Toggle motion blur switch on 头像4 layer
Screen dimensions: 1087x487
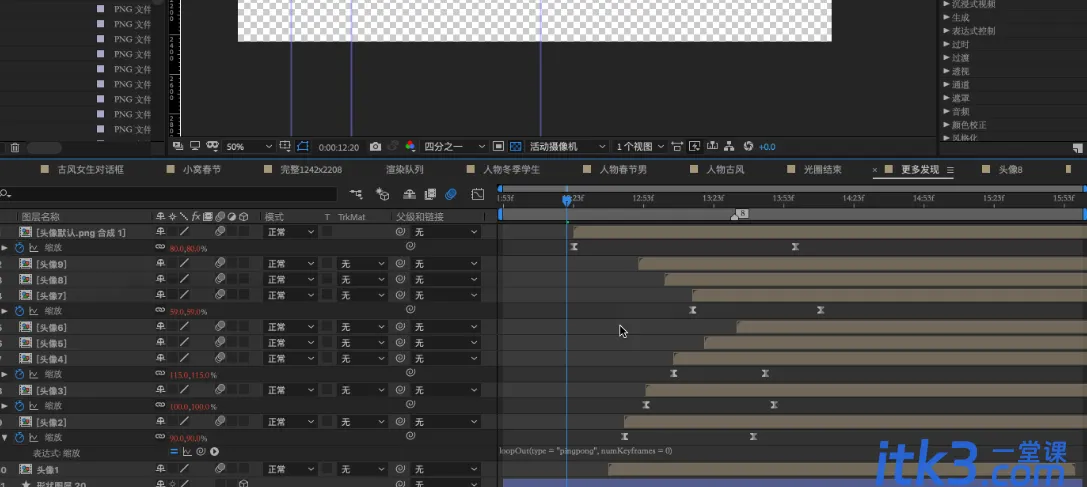[x=220, y=359]
